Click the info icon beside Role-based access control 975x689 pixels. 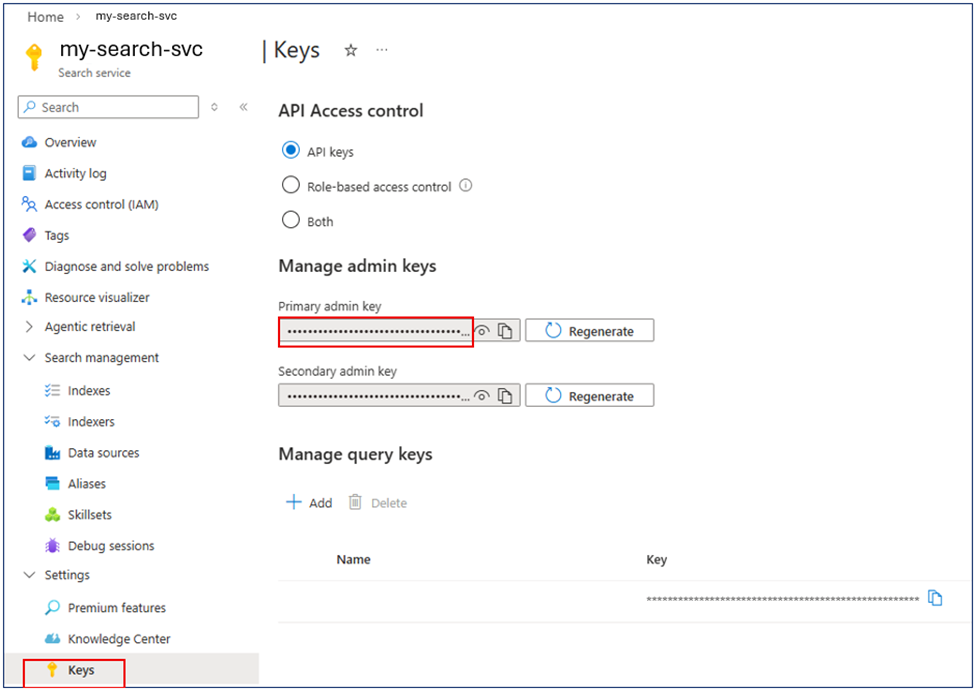(x=465, y=185)
